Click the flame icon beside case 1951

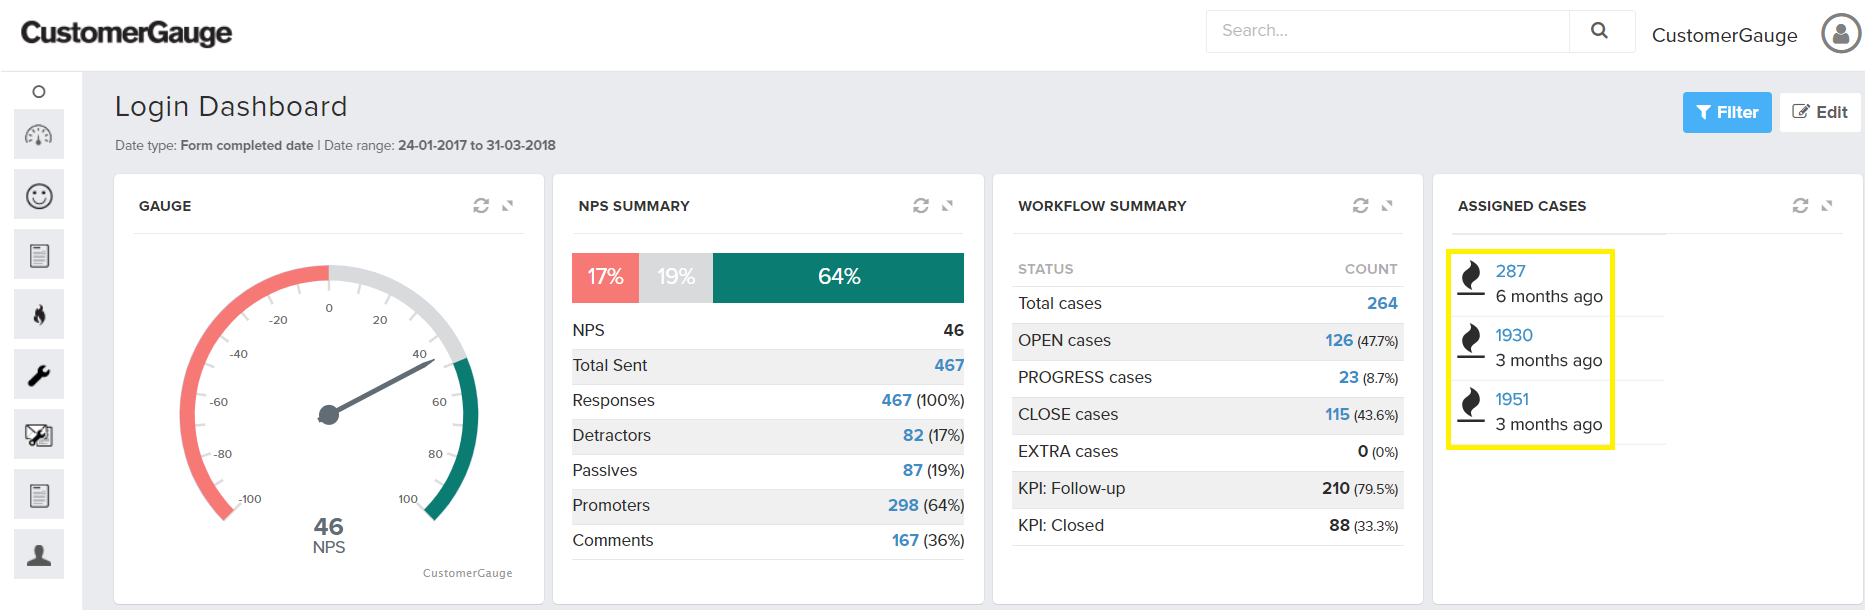pyautogui.click(x=1471, y=406)
